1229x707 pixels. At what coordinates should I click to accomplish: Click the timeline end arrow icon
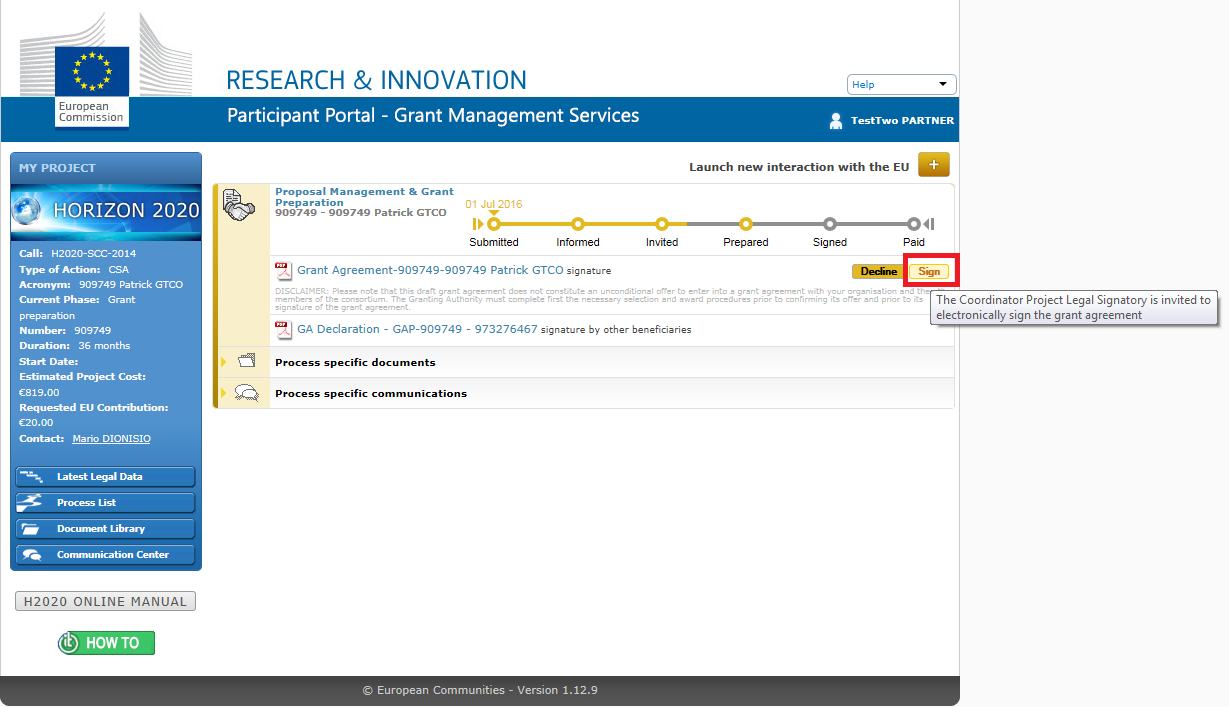coord(929,224)
